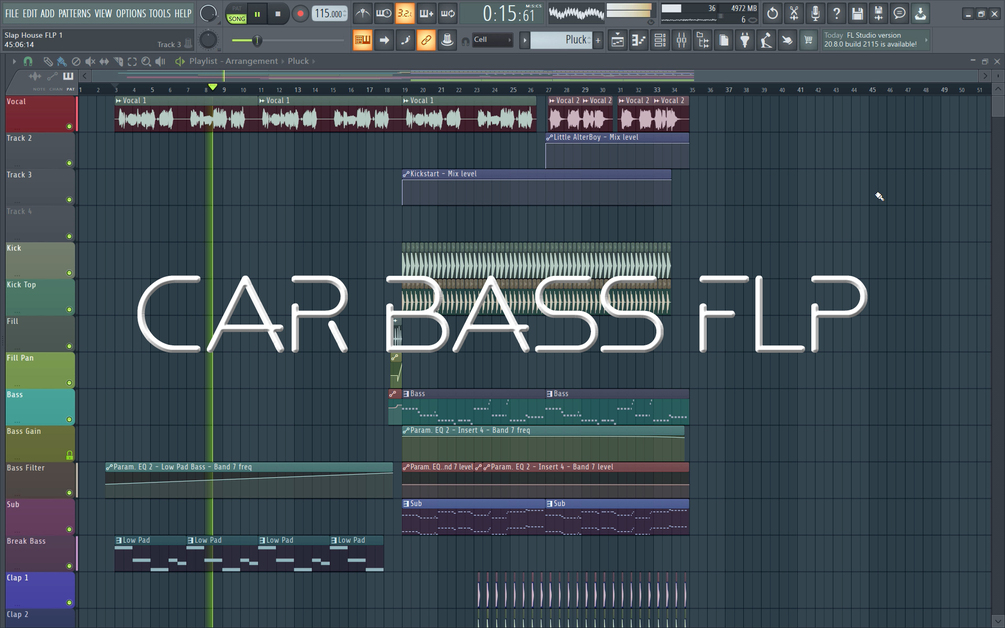Click the Pluck breadcrumb in playlist title

coord(298,62)
